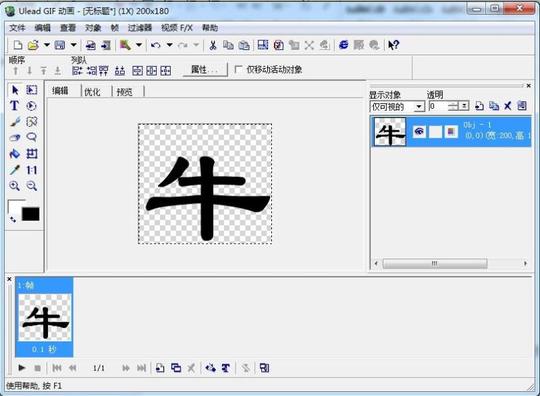Activate the context help pointer icon
Image resolution: width=540 pixels, height=396 pixels.
pyautogui.click(x=393, y=45)
